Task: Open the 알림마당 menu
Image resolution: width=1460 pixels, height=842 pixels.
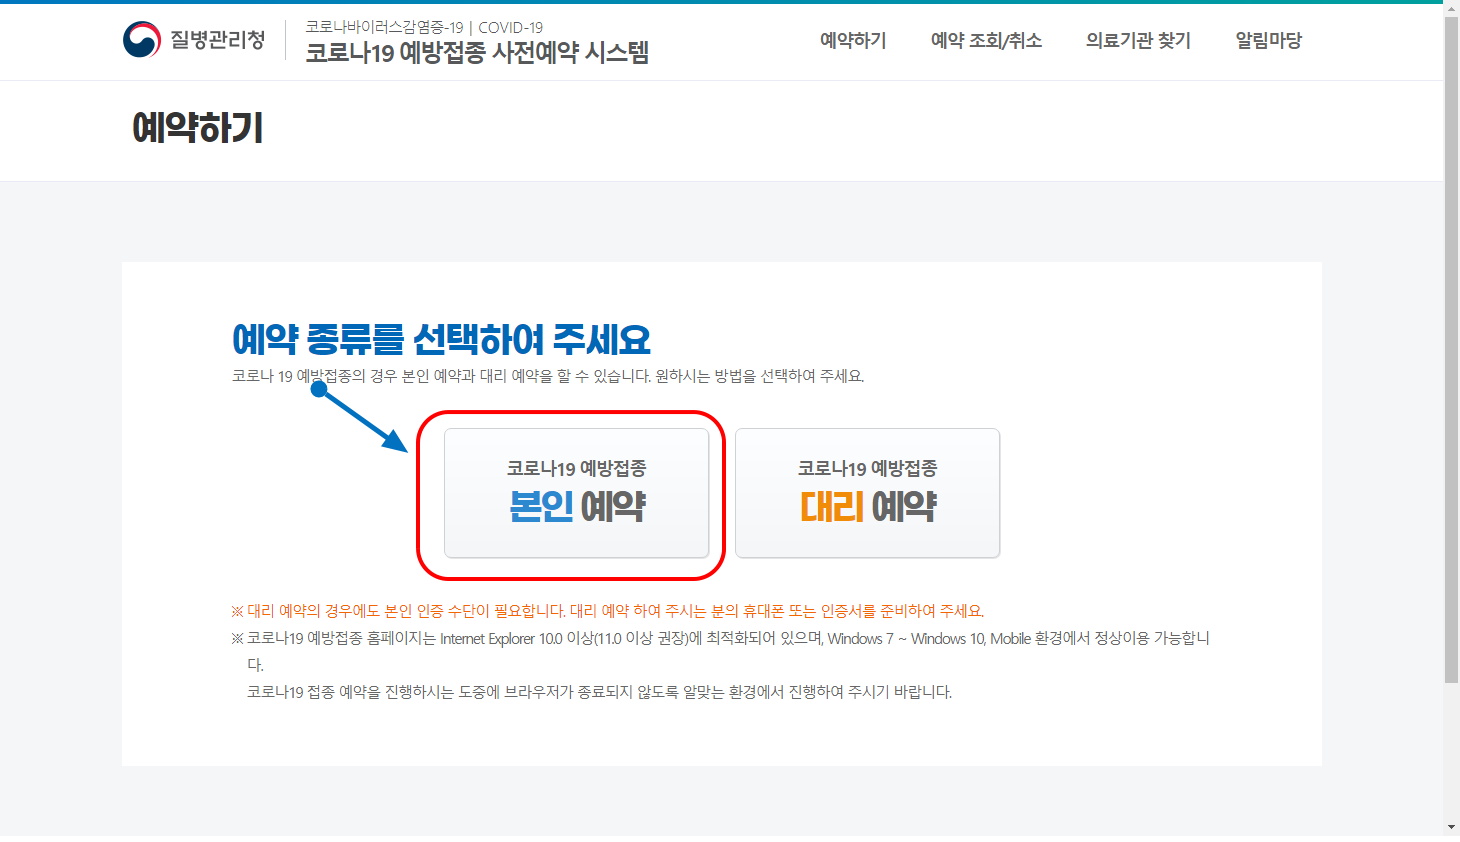Action: pos(1268,41)
